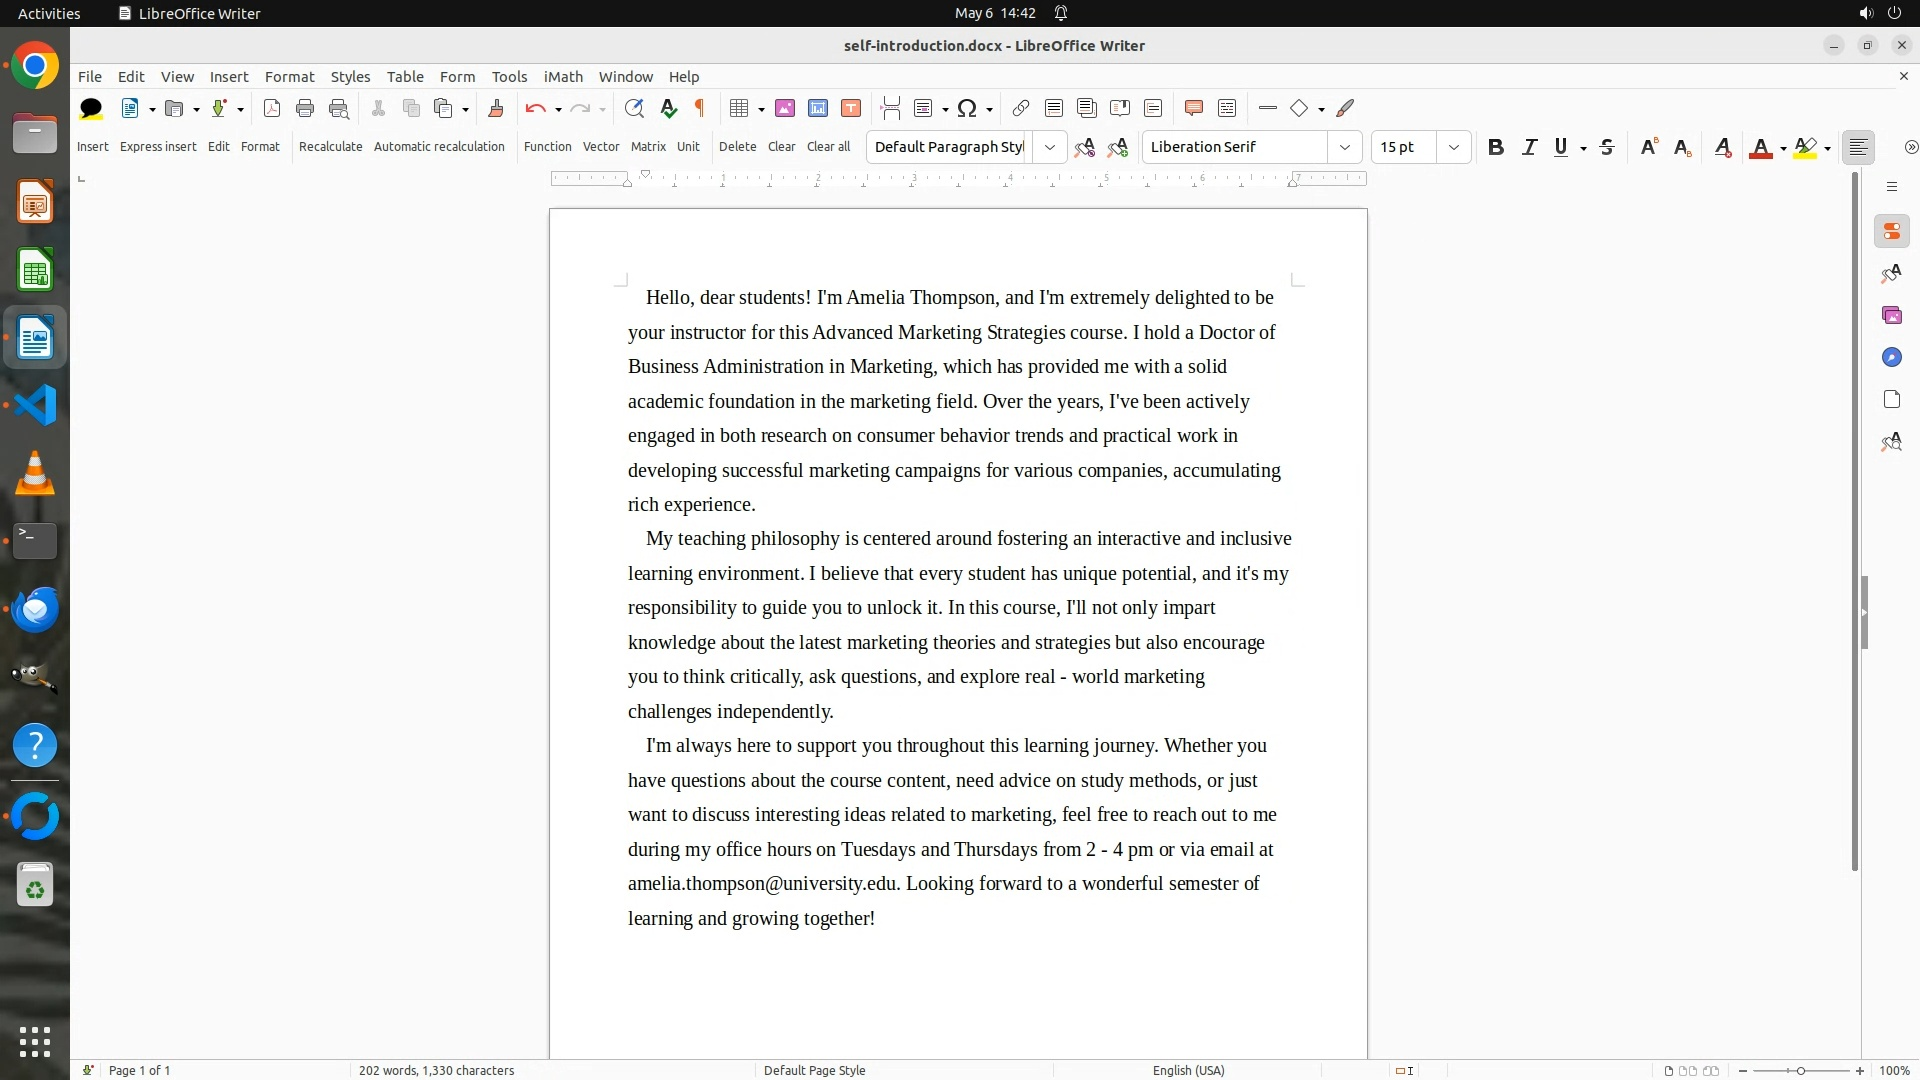This screenshot has width=1920, height=1080.
Task: Open the Navigator sidebar panel
Action: click(x=1891, y=357)
